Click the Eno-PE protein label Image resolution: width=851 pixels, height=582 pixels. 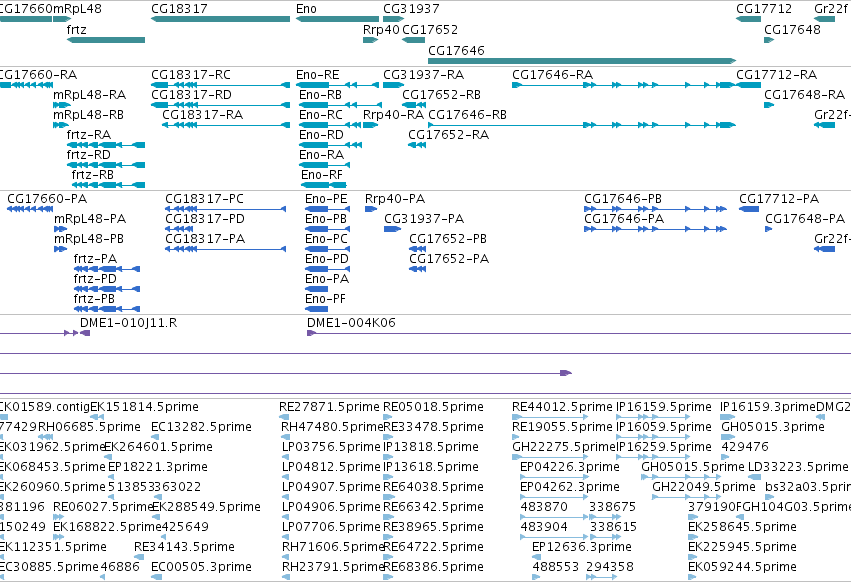click(326, 199)
